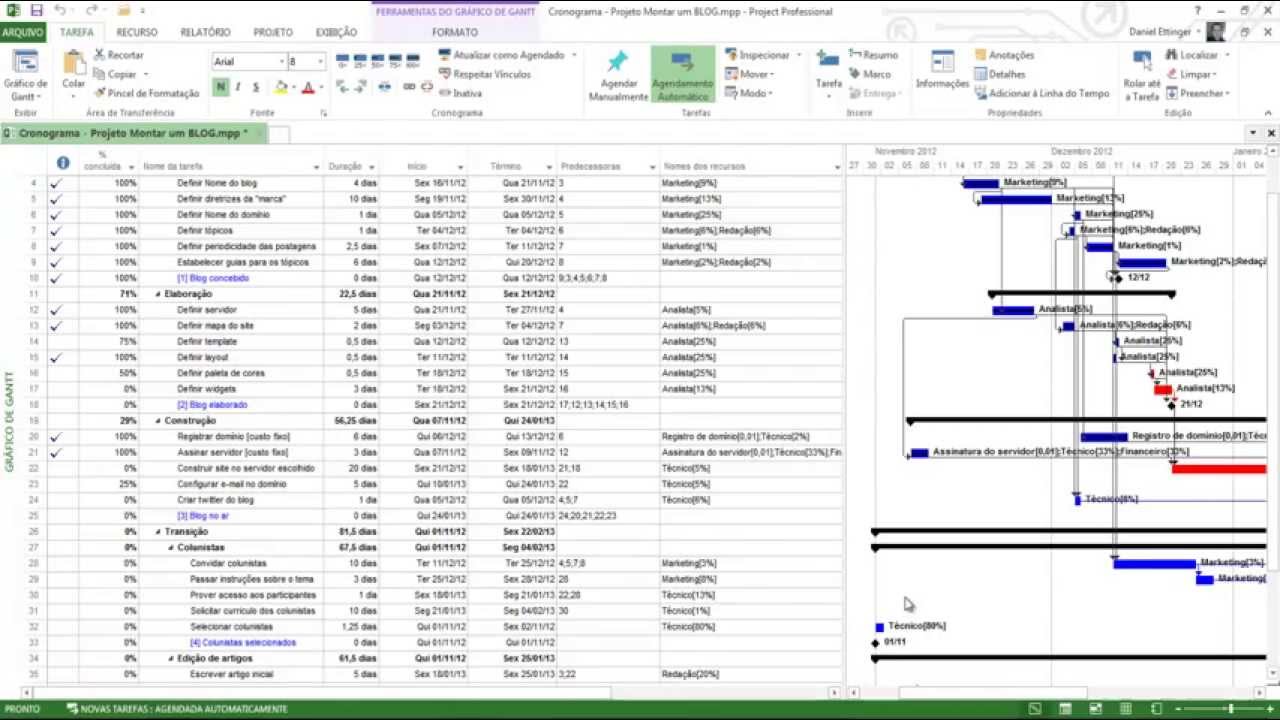Toggle italic formatting
Screen dimensions: 1280x720
[x=238, y=87]
